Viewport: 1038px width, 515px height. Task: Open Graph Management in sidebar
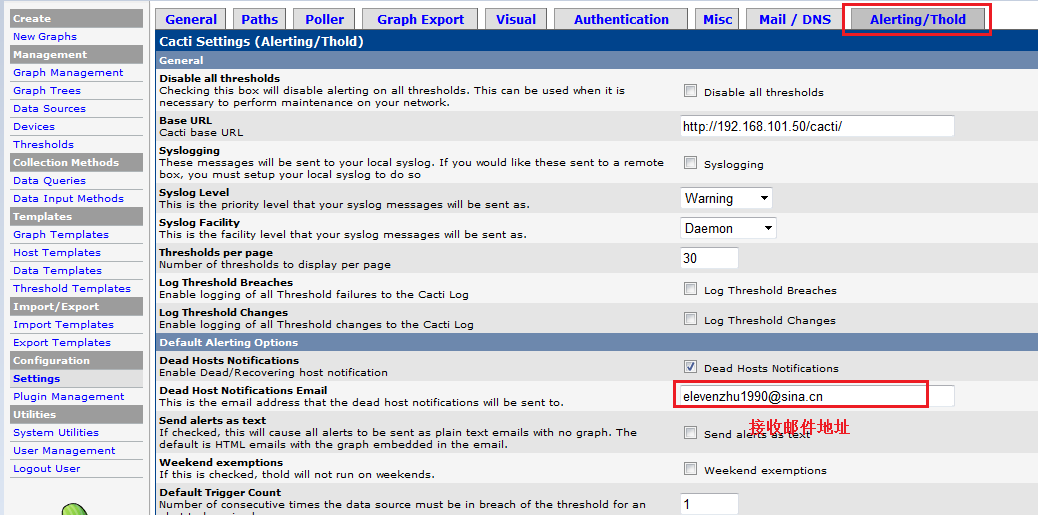click(68, 72)
